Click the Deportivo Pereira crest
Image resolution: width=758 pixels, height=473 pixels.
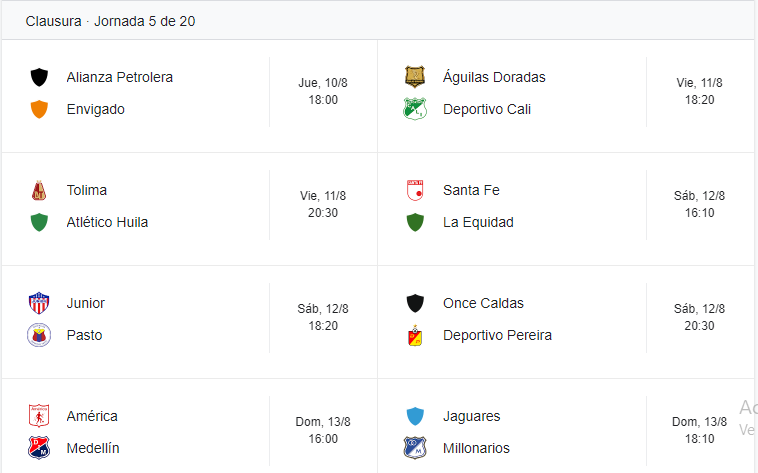tap(415, 335)
